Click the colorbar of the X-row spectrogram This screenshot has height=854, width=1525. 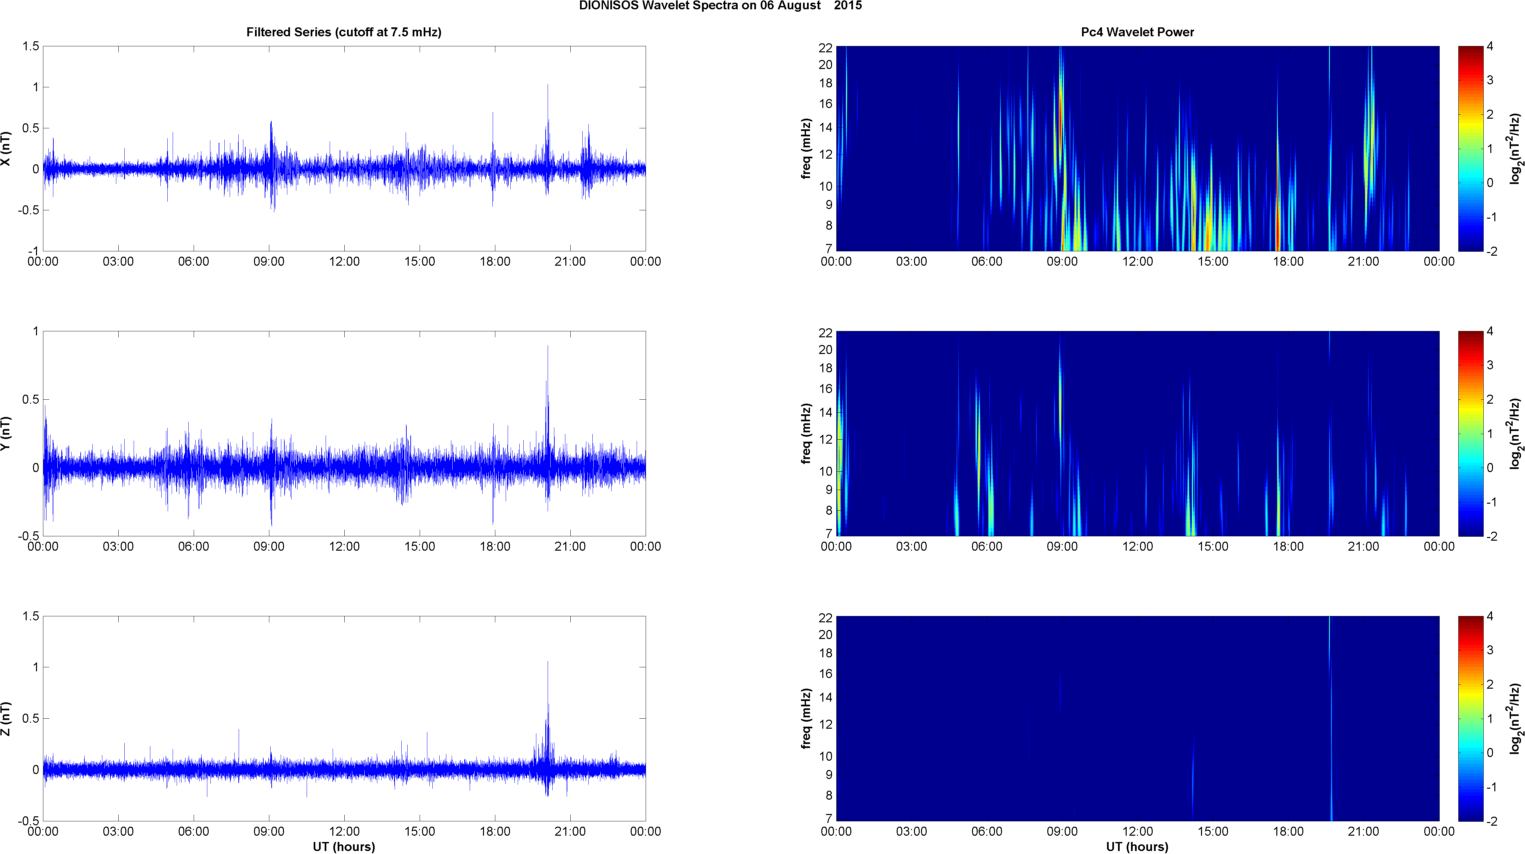click(x=1470, y=148)
